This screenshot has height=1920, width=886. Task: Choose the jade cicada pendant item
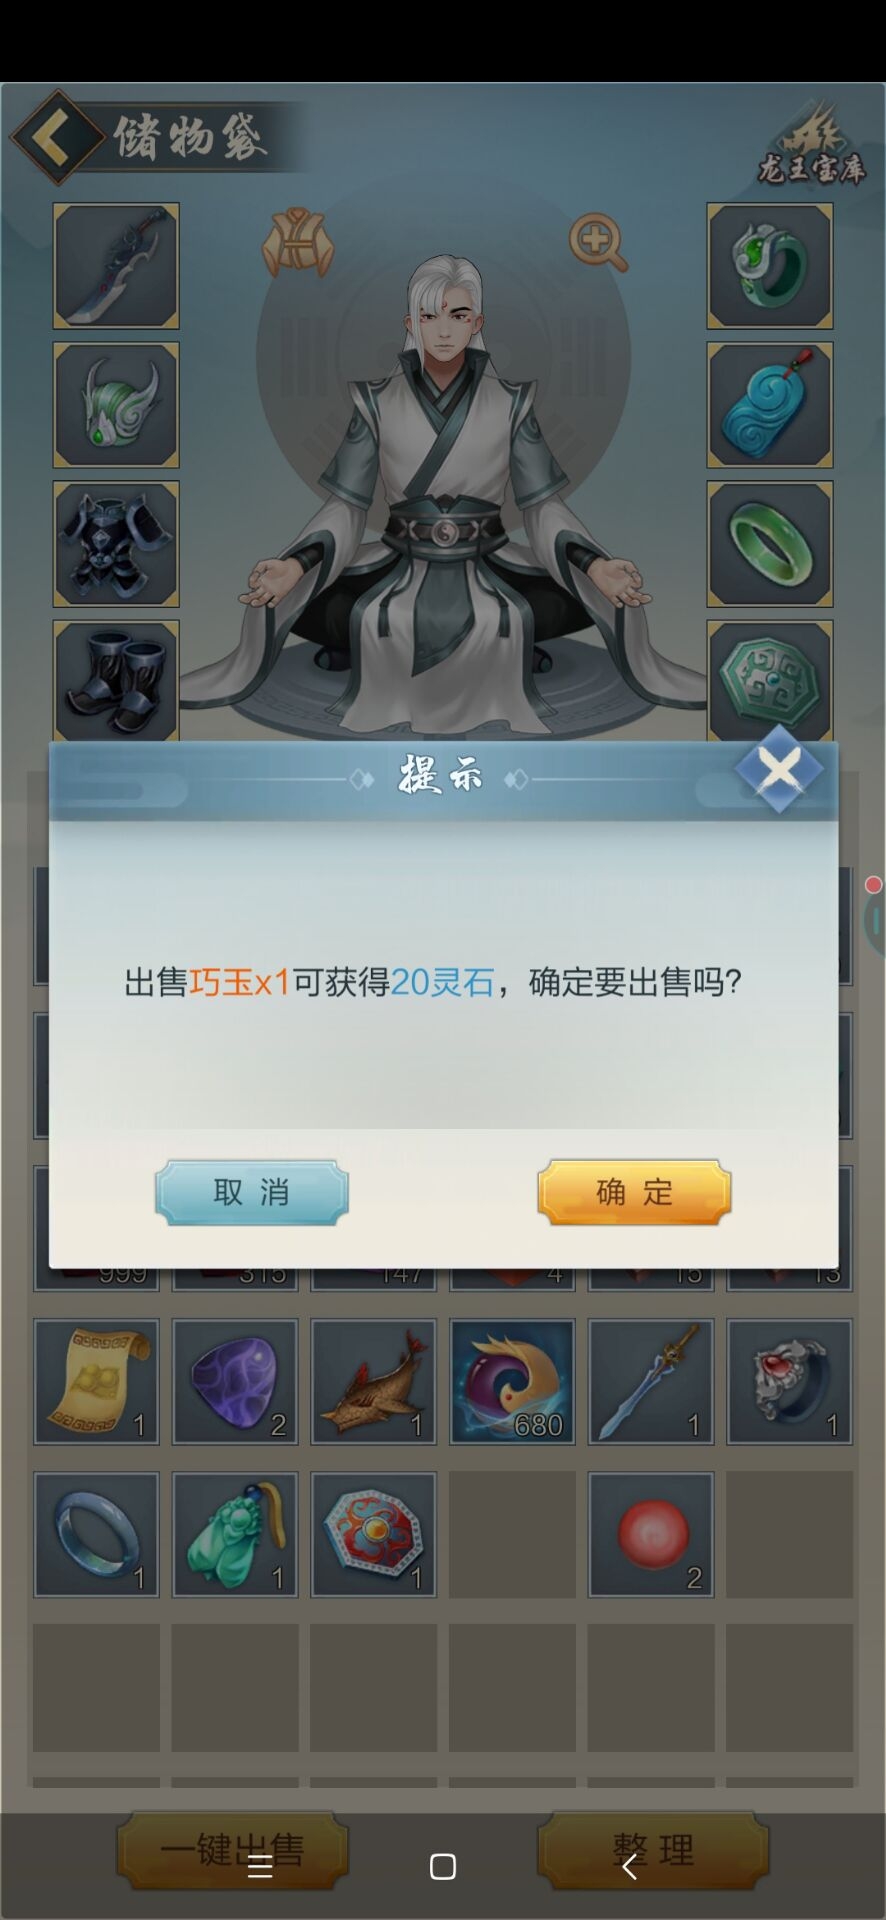(235, 1534)
